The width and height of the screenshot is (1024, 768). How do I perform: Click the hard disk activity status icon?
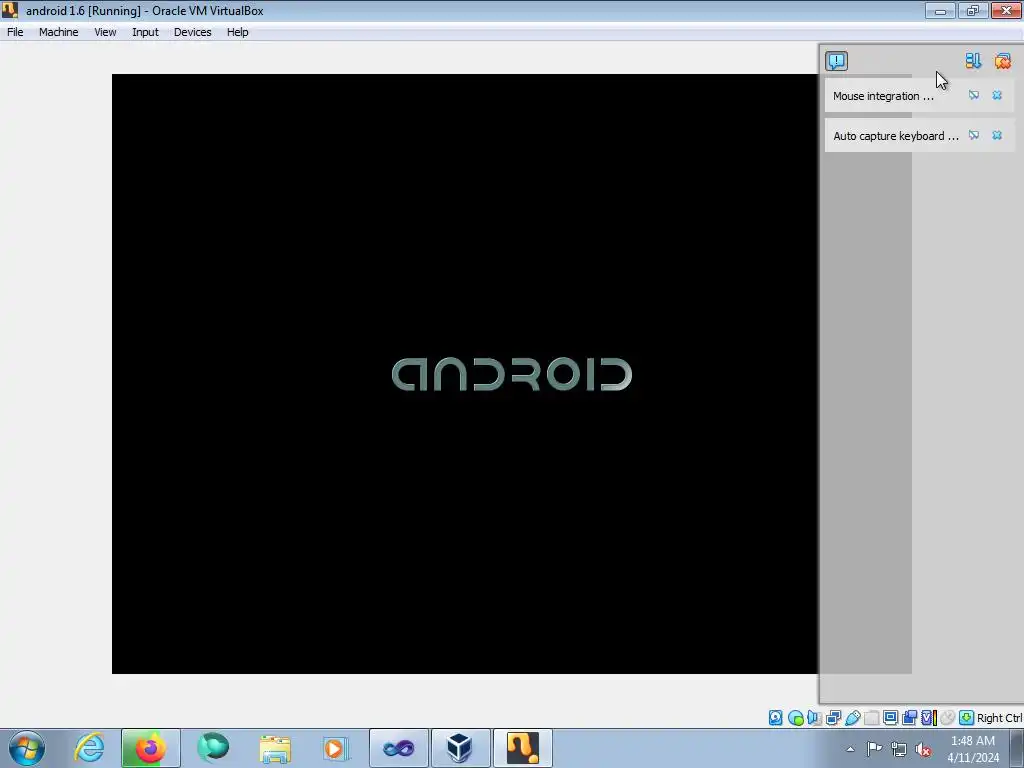[x=775, y=718]
